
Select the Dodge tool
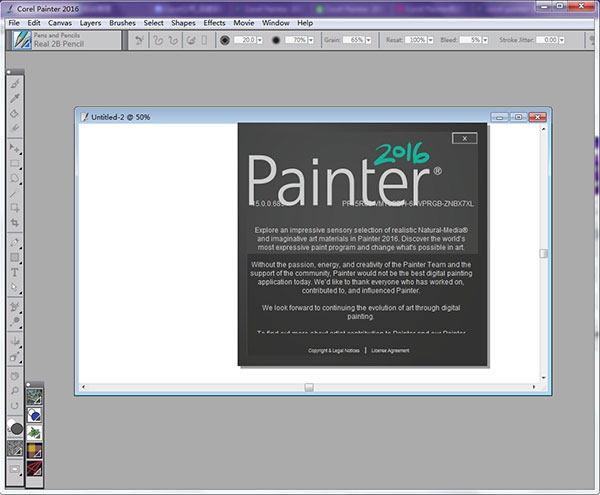point(15,321)
